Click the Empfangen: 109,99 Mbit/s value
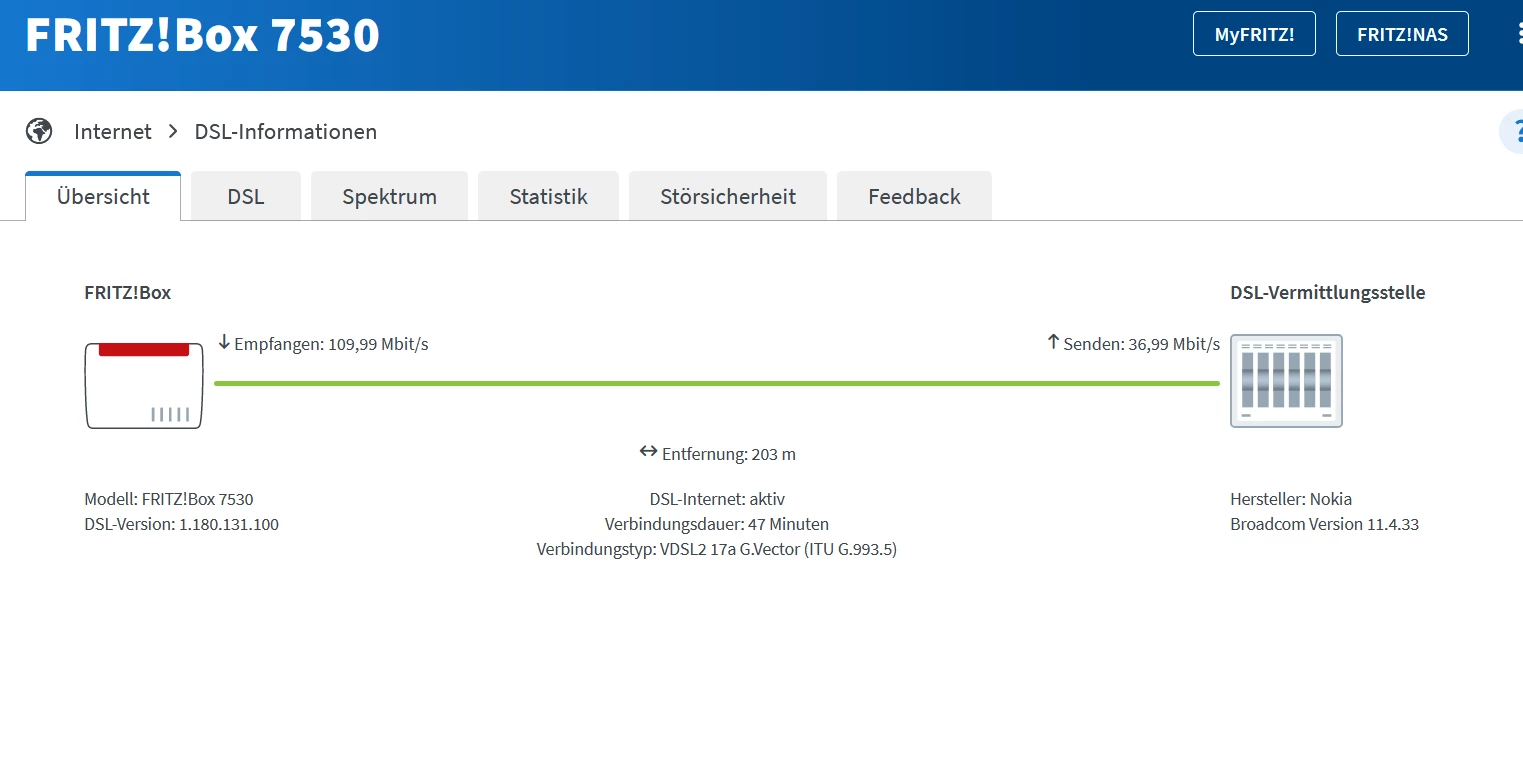This screenshot has height=757, width=1523. click(x=331, y=344)
